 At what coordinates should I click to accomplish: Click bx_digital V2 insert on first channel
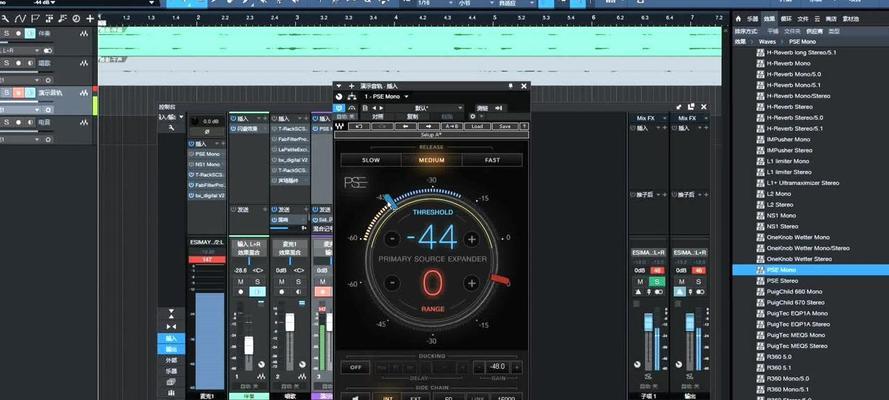tap(206, 195)
